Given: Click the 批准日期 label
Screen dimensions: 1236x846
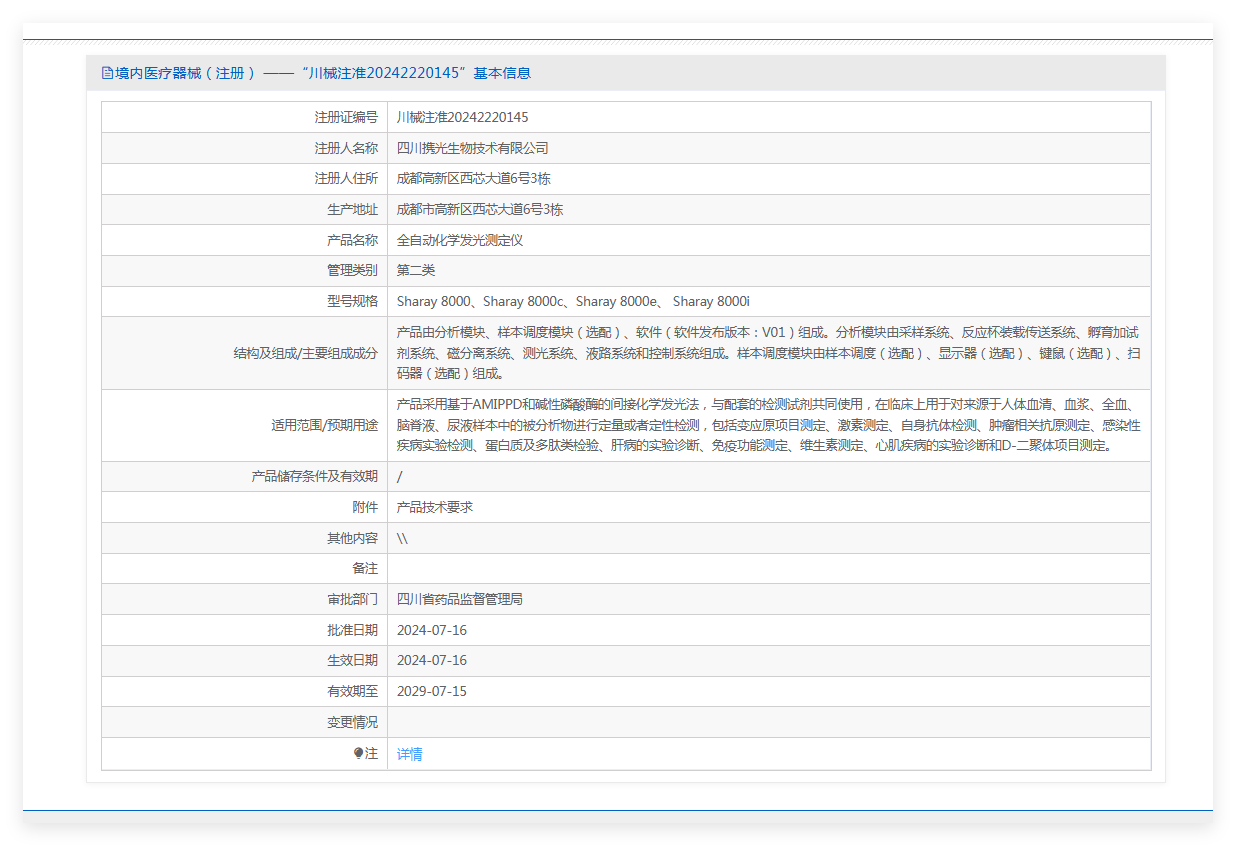Looking at the screenshot, I should coord(353,630).
